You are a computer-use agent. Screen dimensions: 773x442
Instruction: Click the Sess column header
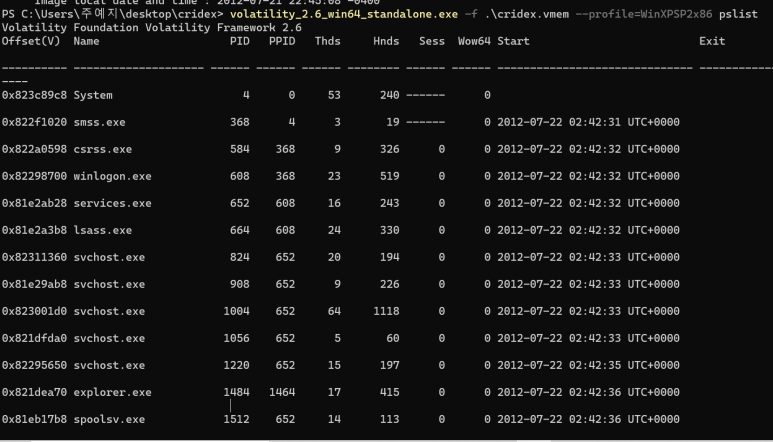pyautogui.click(x=432, y=41)
